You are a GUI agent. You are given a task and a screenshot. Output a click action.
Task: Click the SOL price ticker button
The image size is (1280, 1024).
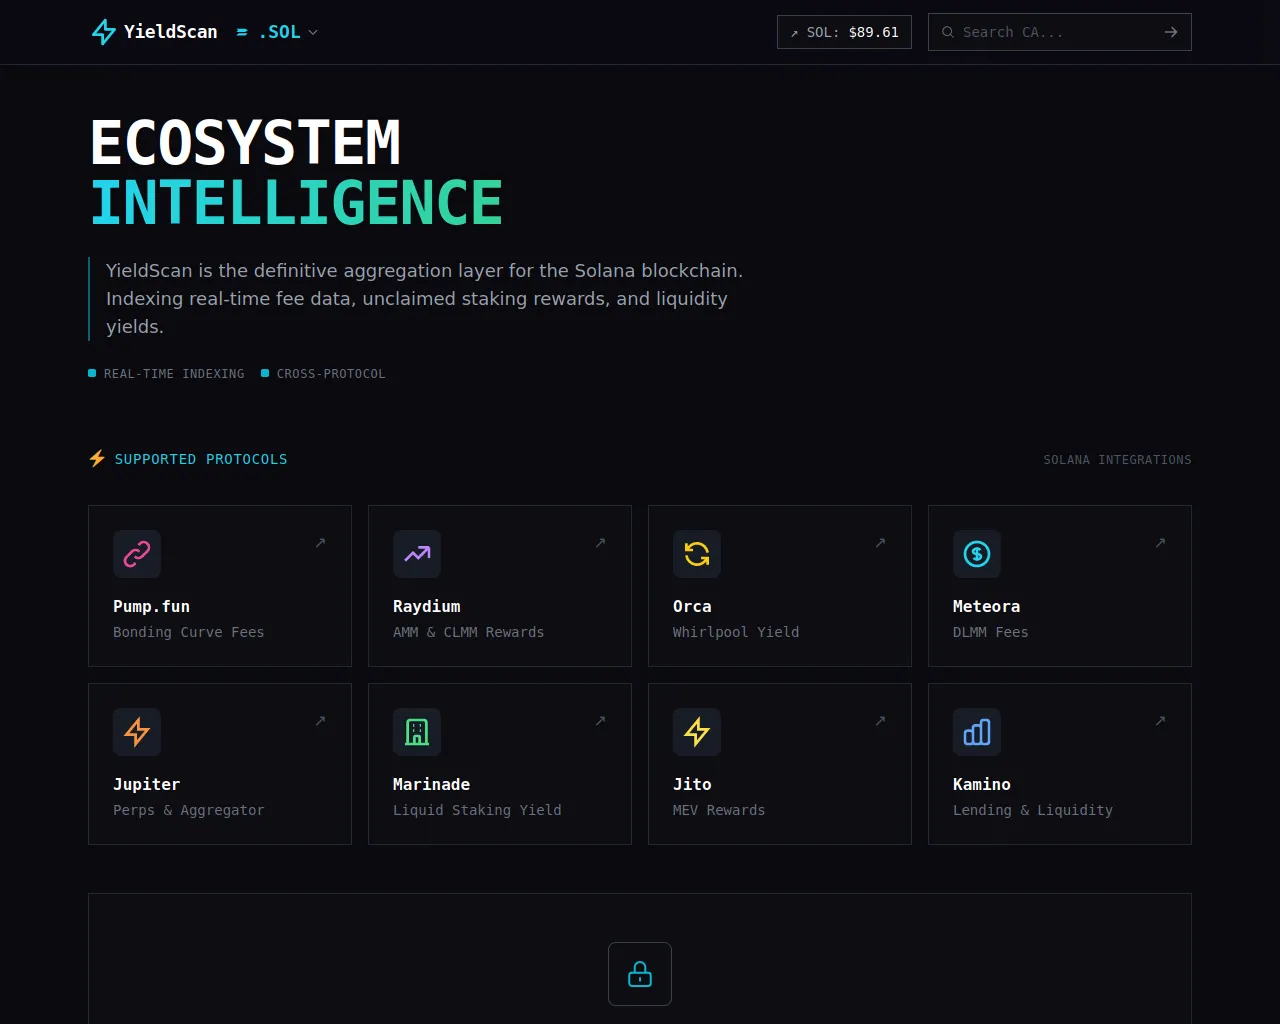(844, 32)
